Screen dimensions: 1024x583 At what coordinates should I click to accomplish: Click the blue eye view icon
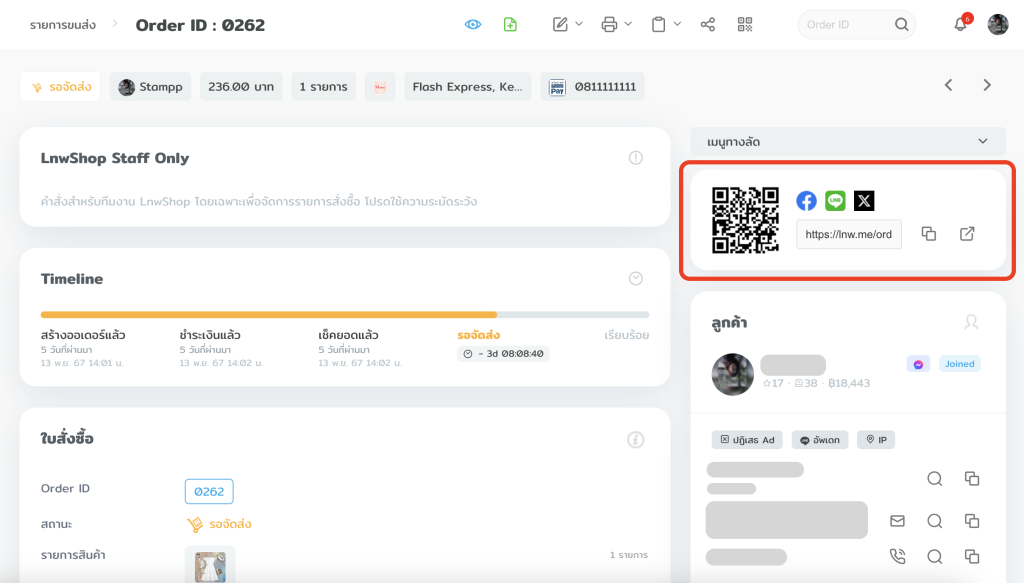click(473, 24)
